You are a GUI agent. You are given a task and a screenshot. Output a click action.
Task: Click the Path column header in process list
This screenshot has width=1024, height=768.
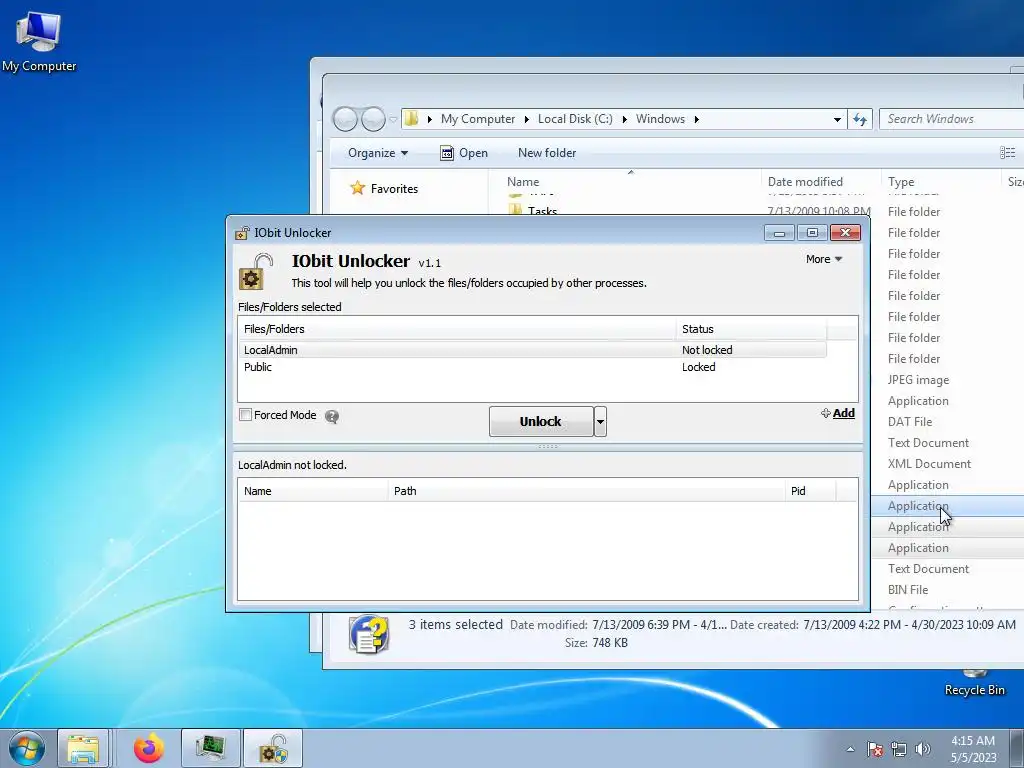click(586, 491)
